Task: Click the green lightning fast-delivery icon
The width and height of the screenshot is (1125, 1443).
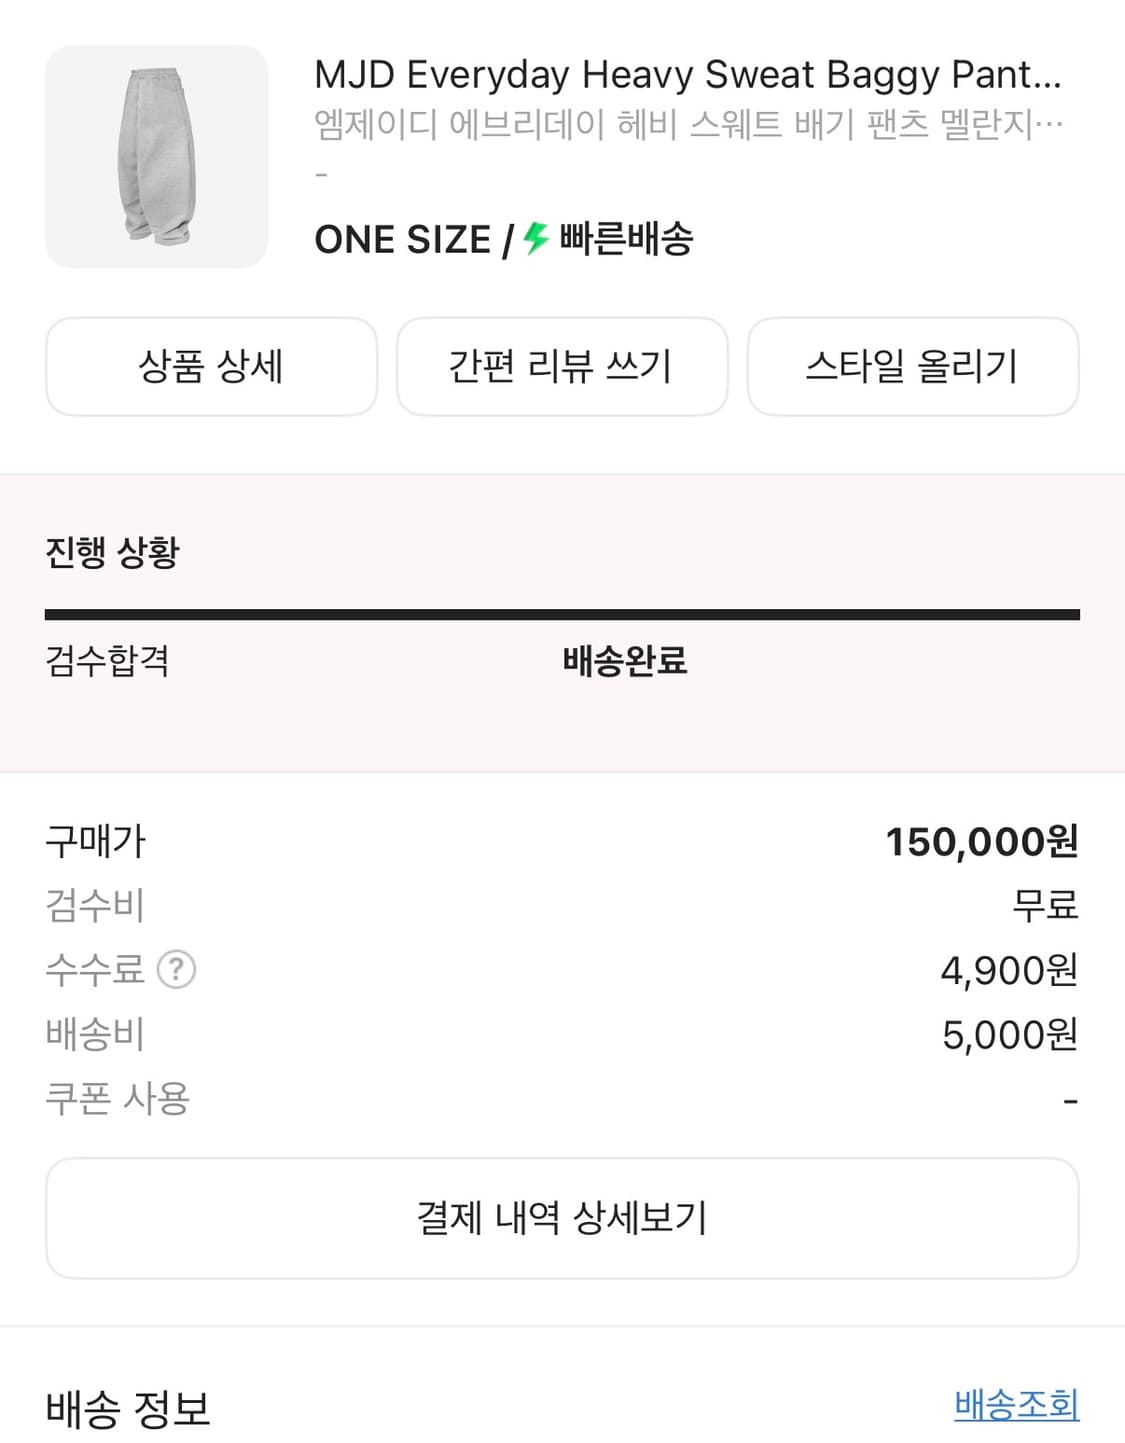Action: tap(536, 238)
